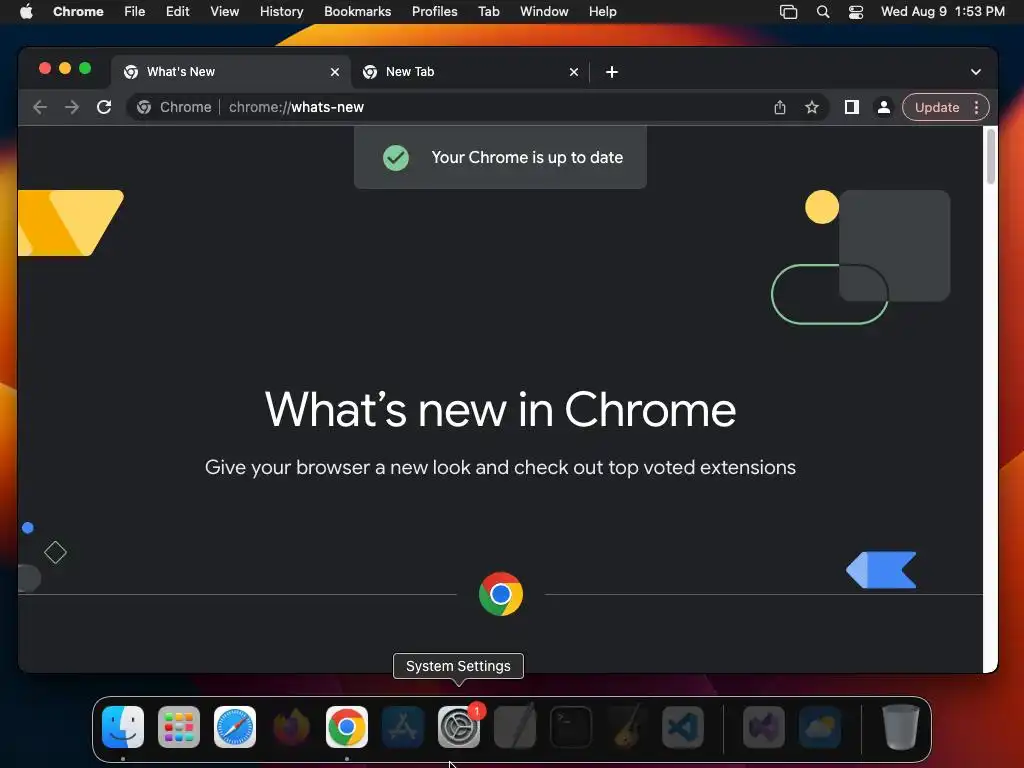Open Visual Studio purple icon in Dock
1024x768 pixels.
tap(764, 727)
